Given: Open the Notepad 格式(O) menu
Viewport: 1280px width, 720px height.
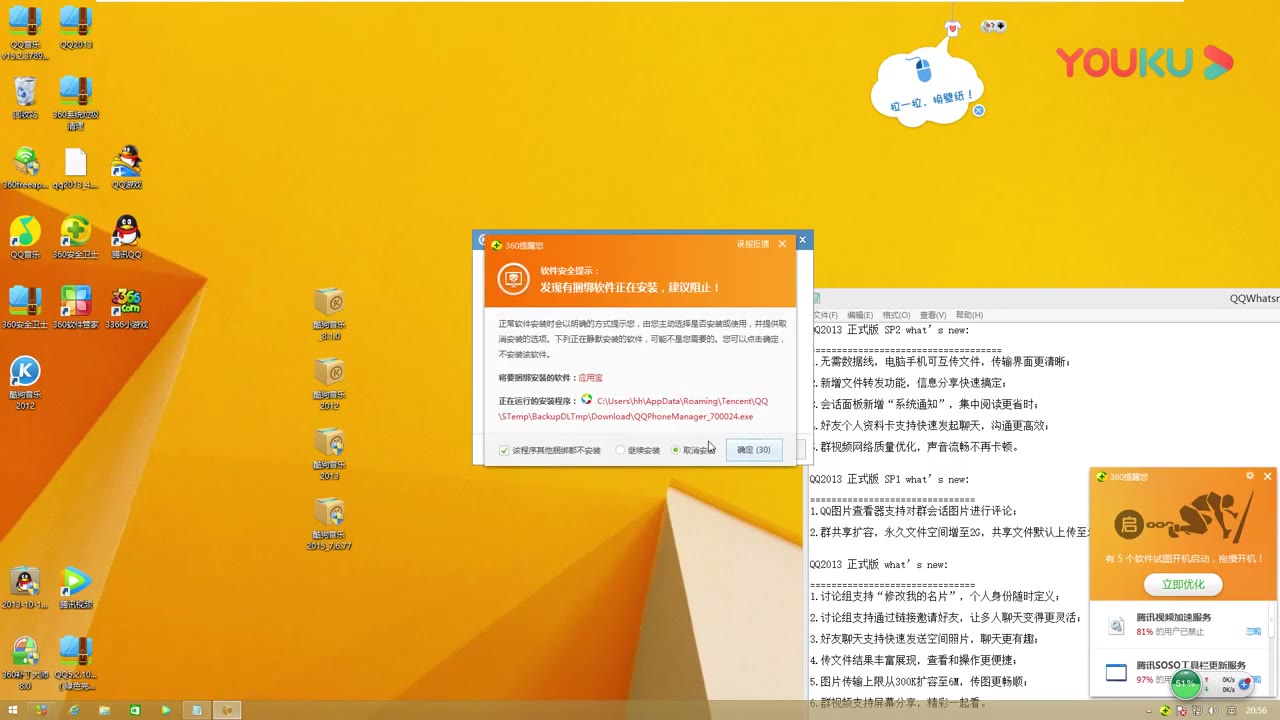Looking at the screenshot, I should (x=896, y=315).
